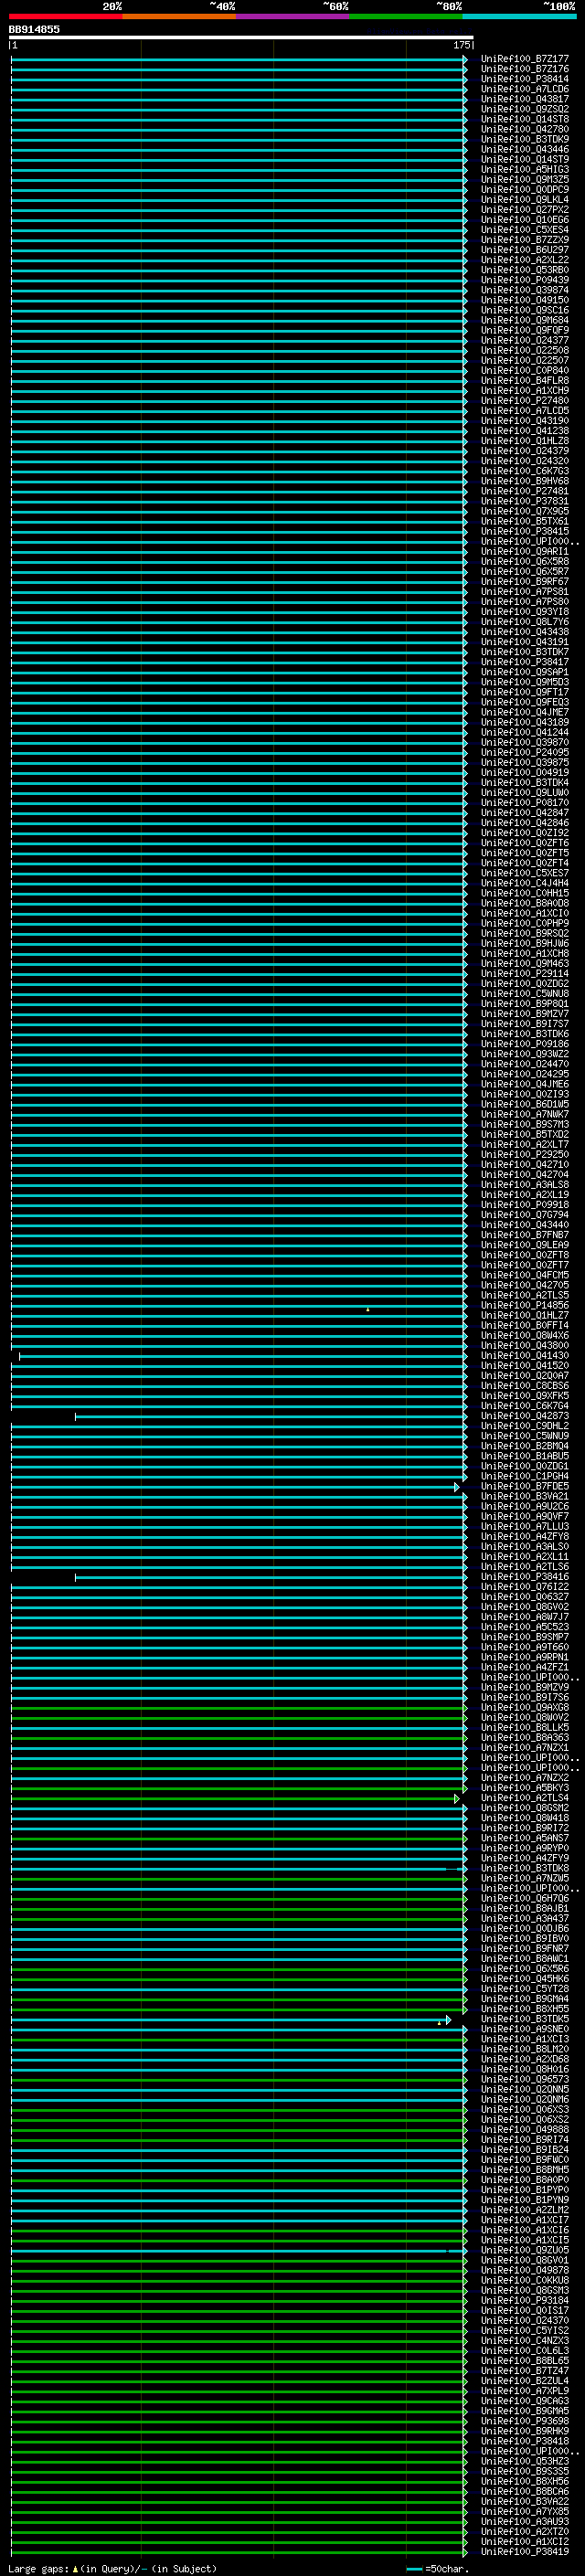Viewport: 585px width, 2576px height.
Task: Open hit UniRef100_B7Z177
Action: (x=525, y=59)
